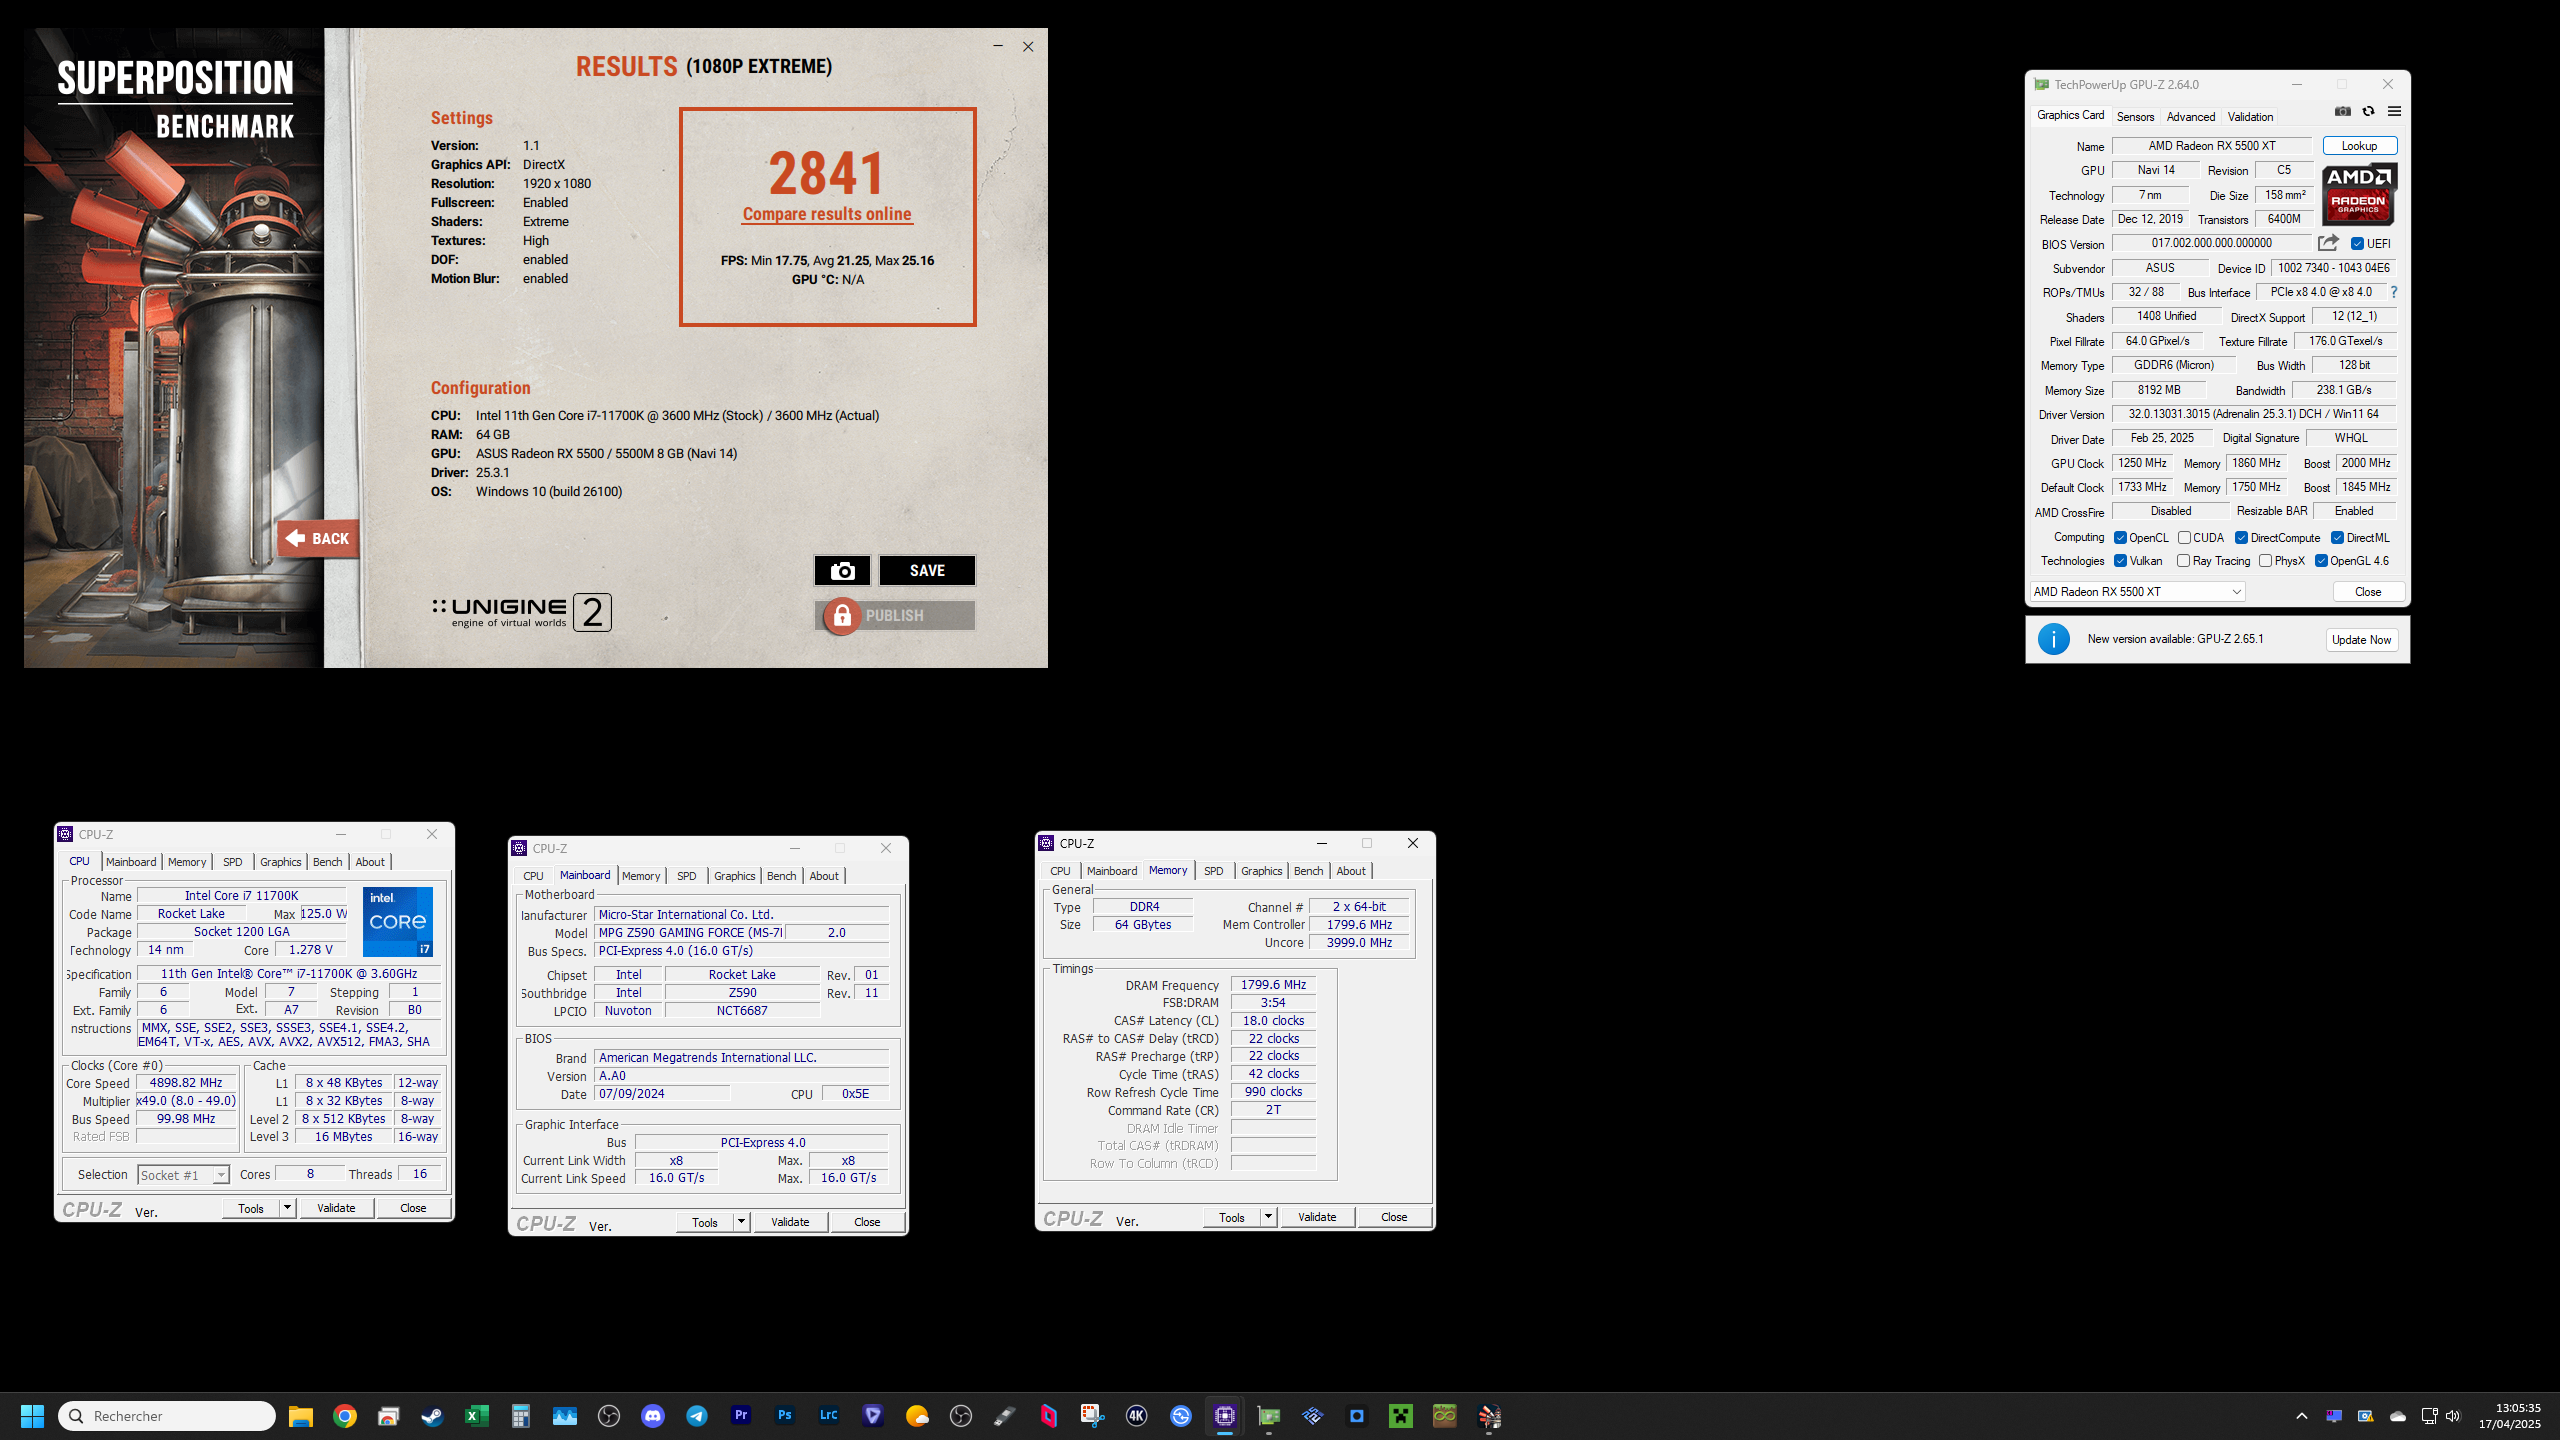The width and height of the screenshot is (2560, 1440).
Task: Click the BIOS export share icon in GPU-Z
Action: tap(2328, 243)
